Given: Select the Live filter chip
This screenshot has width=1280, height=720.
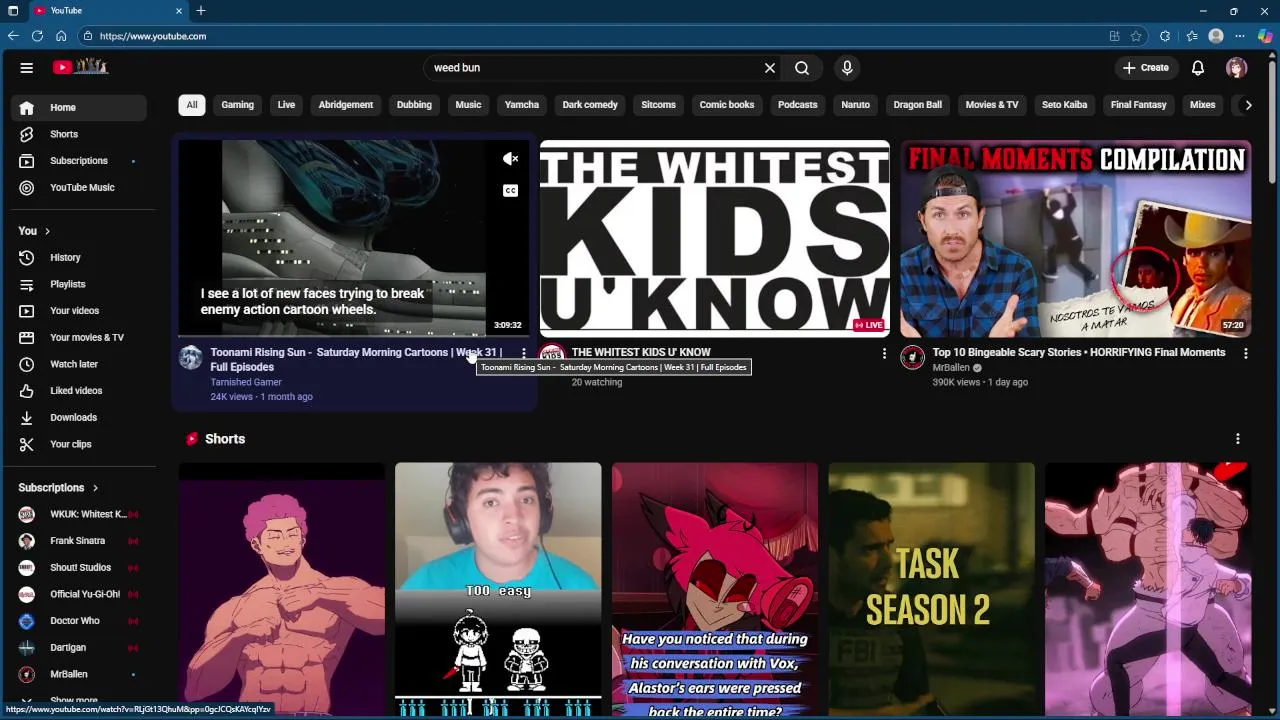Looking at the screenshot, I should click(286, 105).
